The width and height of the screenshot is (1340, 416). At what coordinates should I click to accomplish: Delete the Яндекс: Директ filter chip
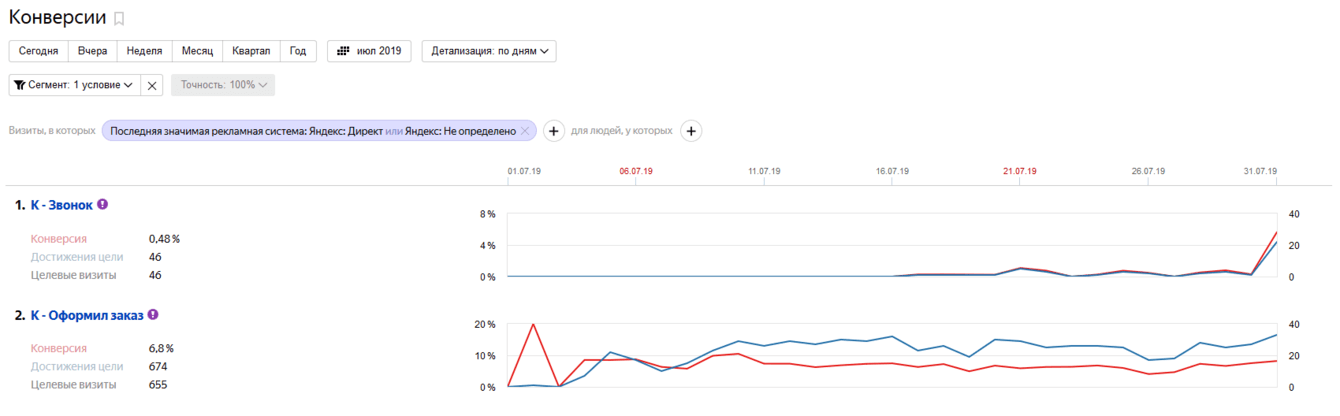pos(525,131)
